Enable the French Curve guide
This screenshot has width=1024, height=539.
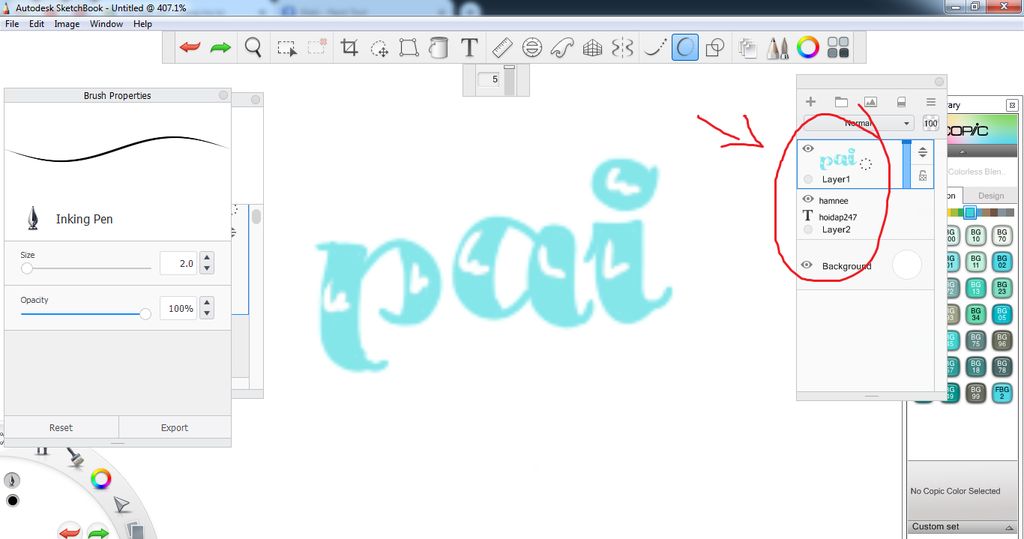point(562,48)
